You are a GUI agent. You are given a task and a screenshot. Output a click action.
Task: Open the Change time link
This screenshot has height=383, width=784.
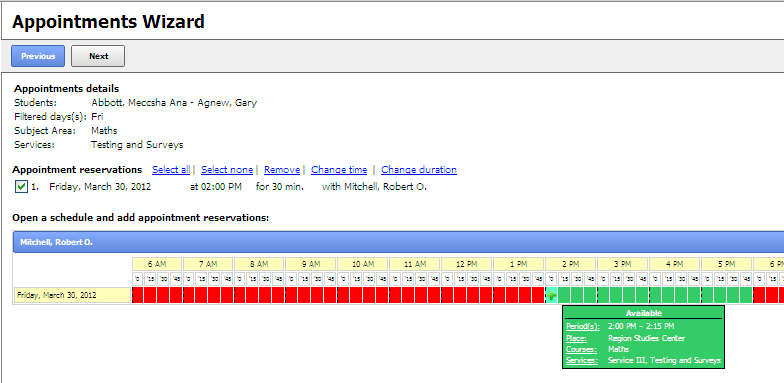click(339, 170)
